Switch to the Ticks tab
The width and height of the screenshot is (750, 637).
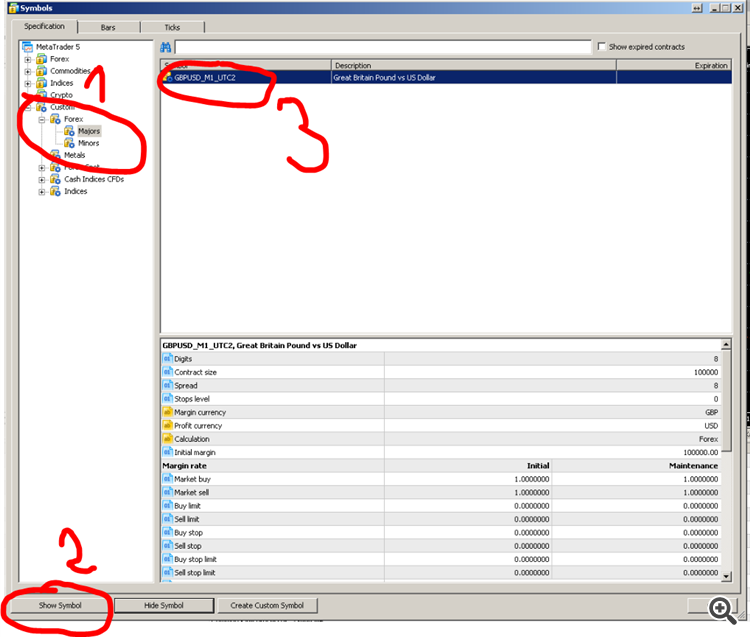(172, 27)
